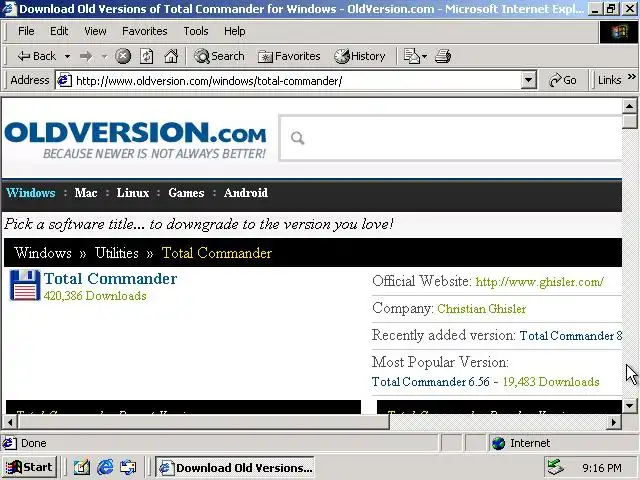The height and width of the screenshot is (480, 640).
Task: Click the IE icon in title bar
Action: [x=9, y=8]
